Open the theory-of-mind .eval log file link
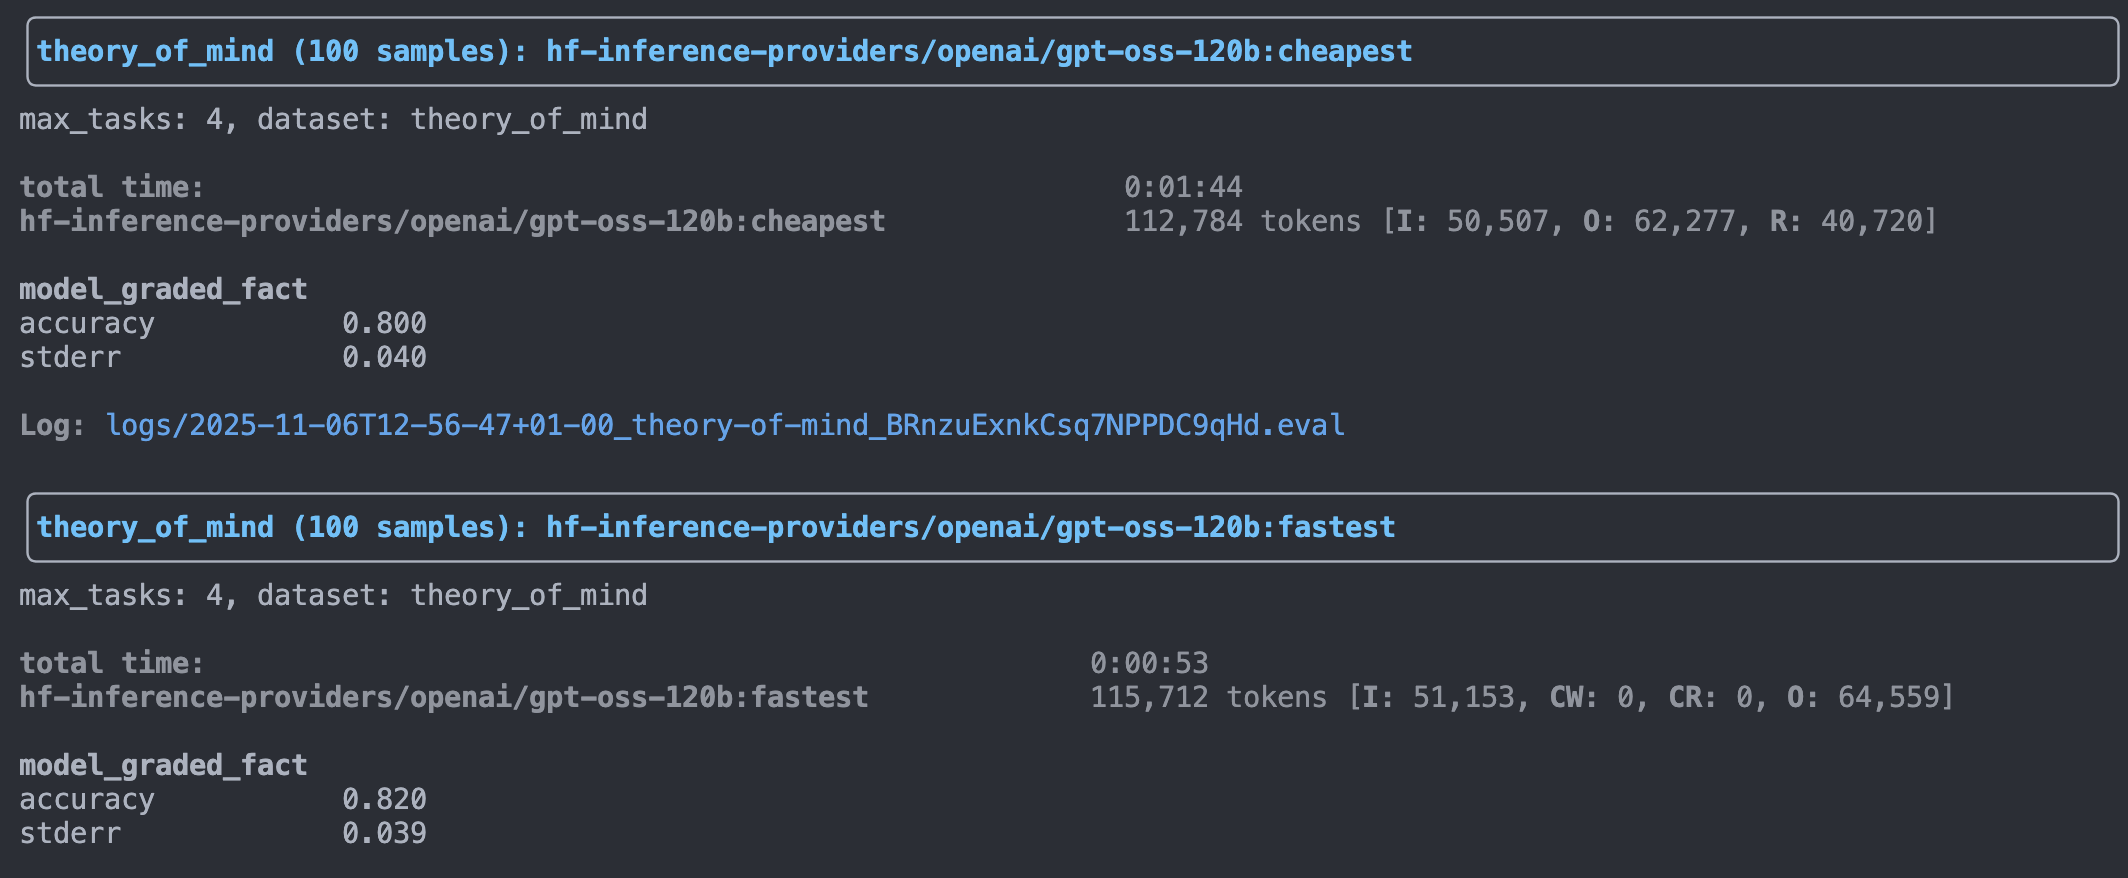Image resolution: width=2128 pixels, height=878 pixels. (725, 426)
